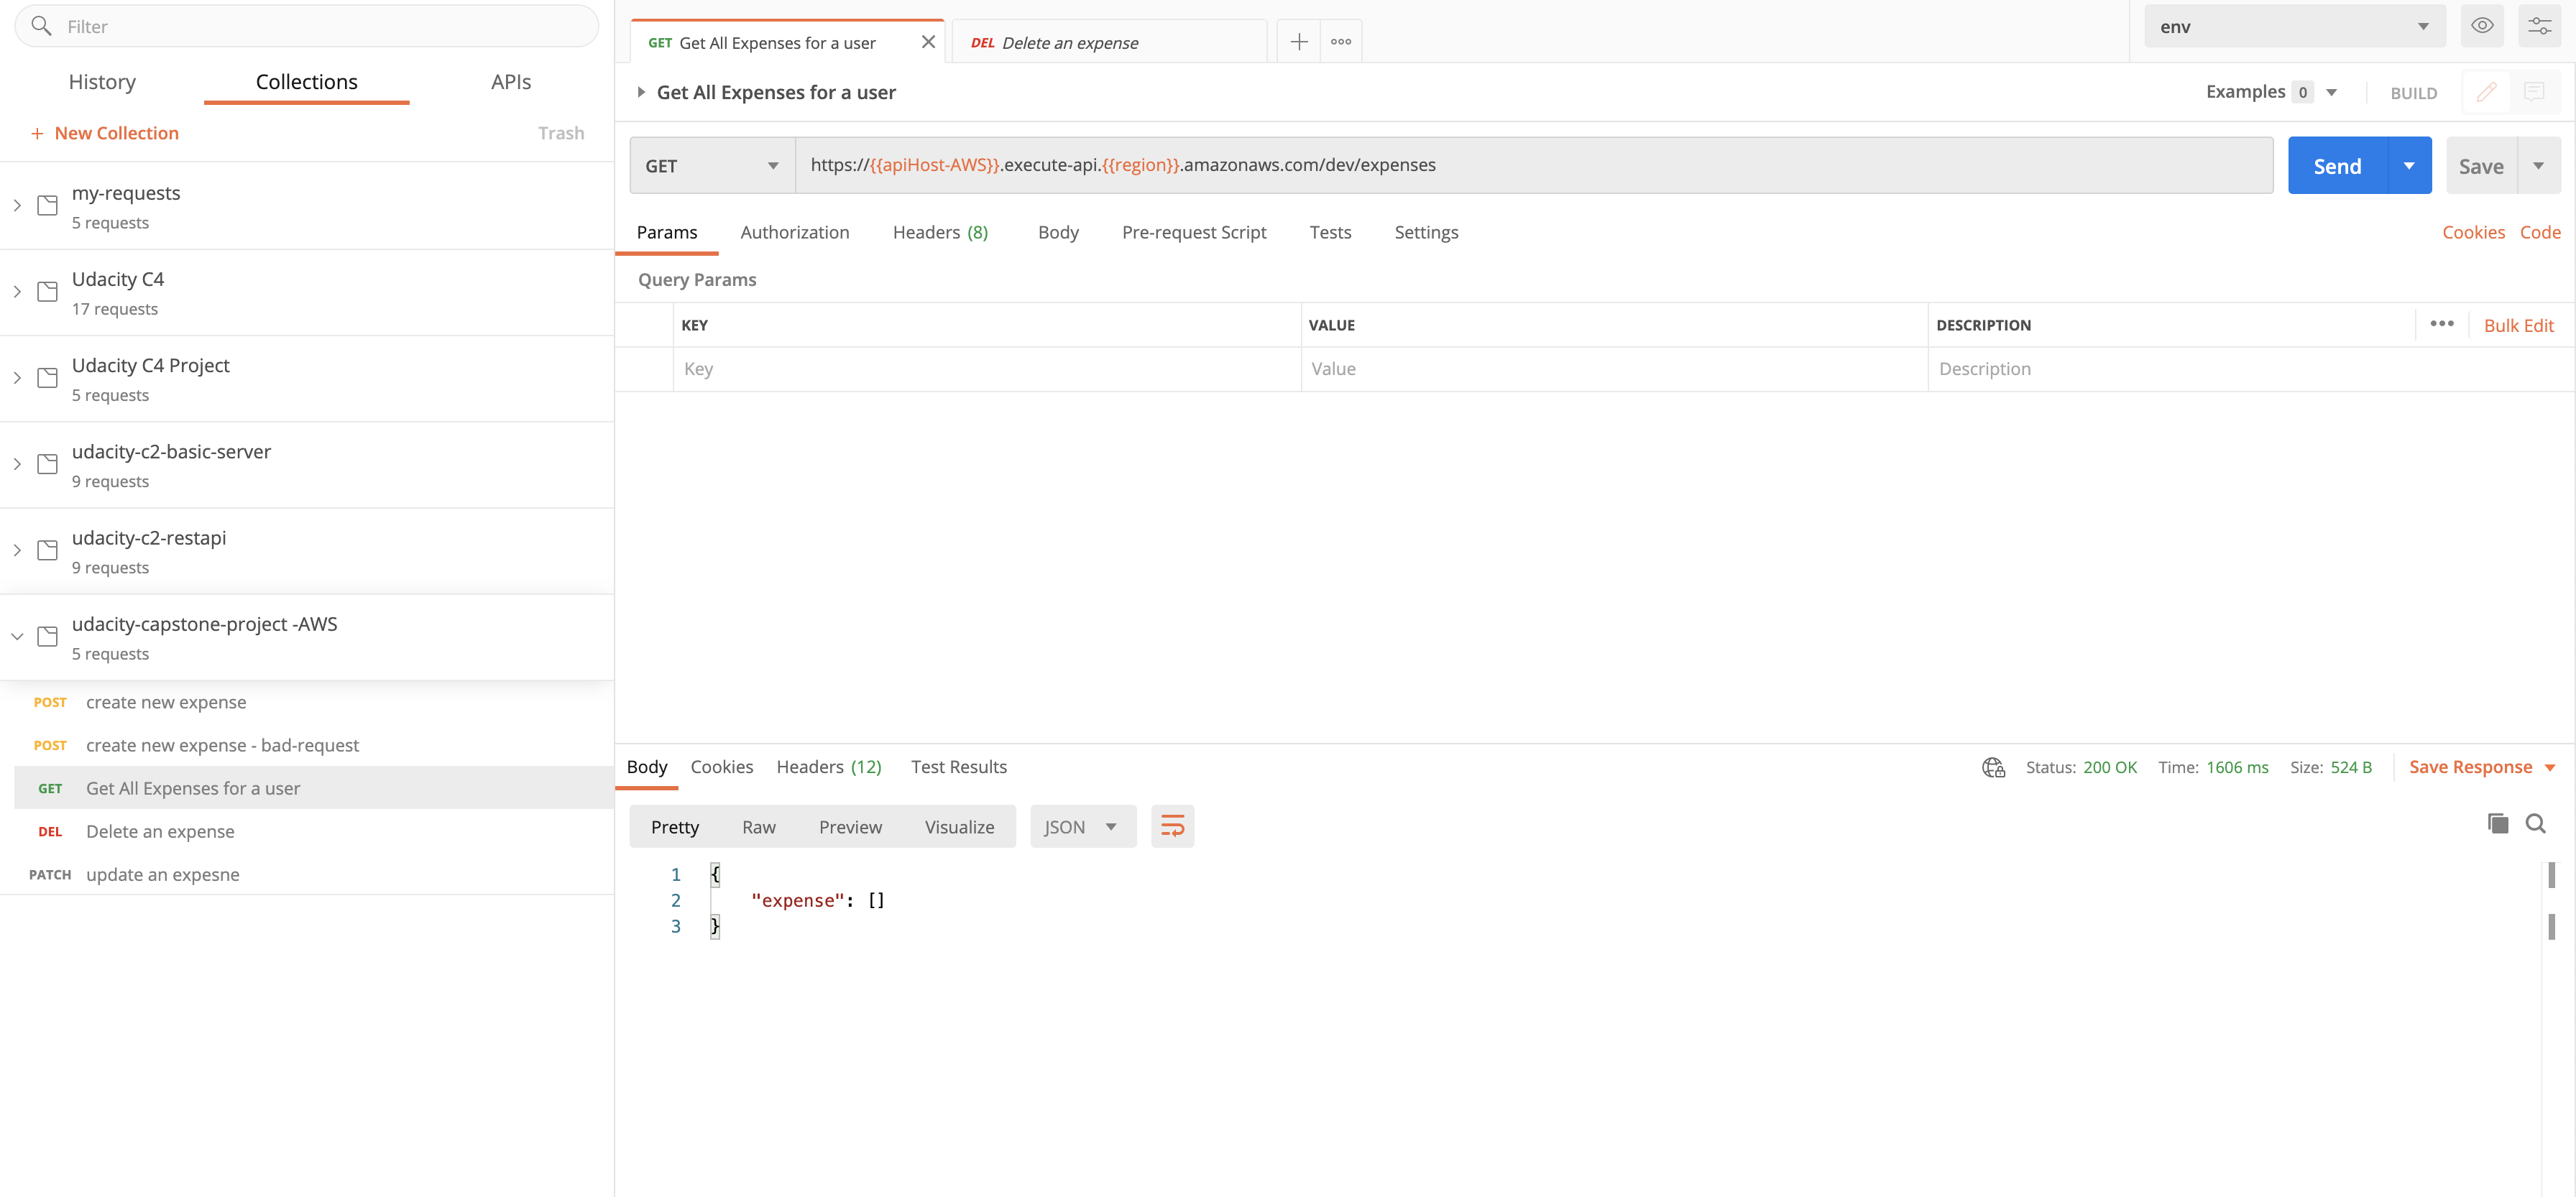This screenshot has width=2576, height=1197.
Task: Click the edit pencil icon beside BUILD
Action: [2486, 92]
